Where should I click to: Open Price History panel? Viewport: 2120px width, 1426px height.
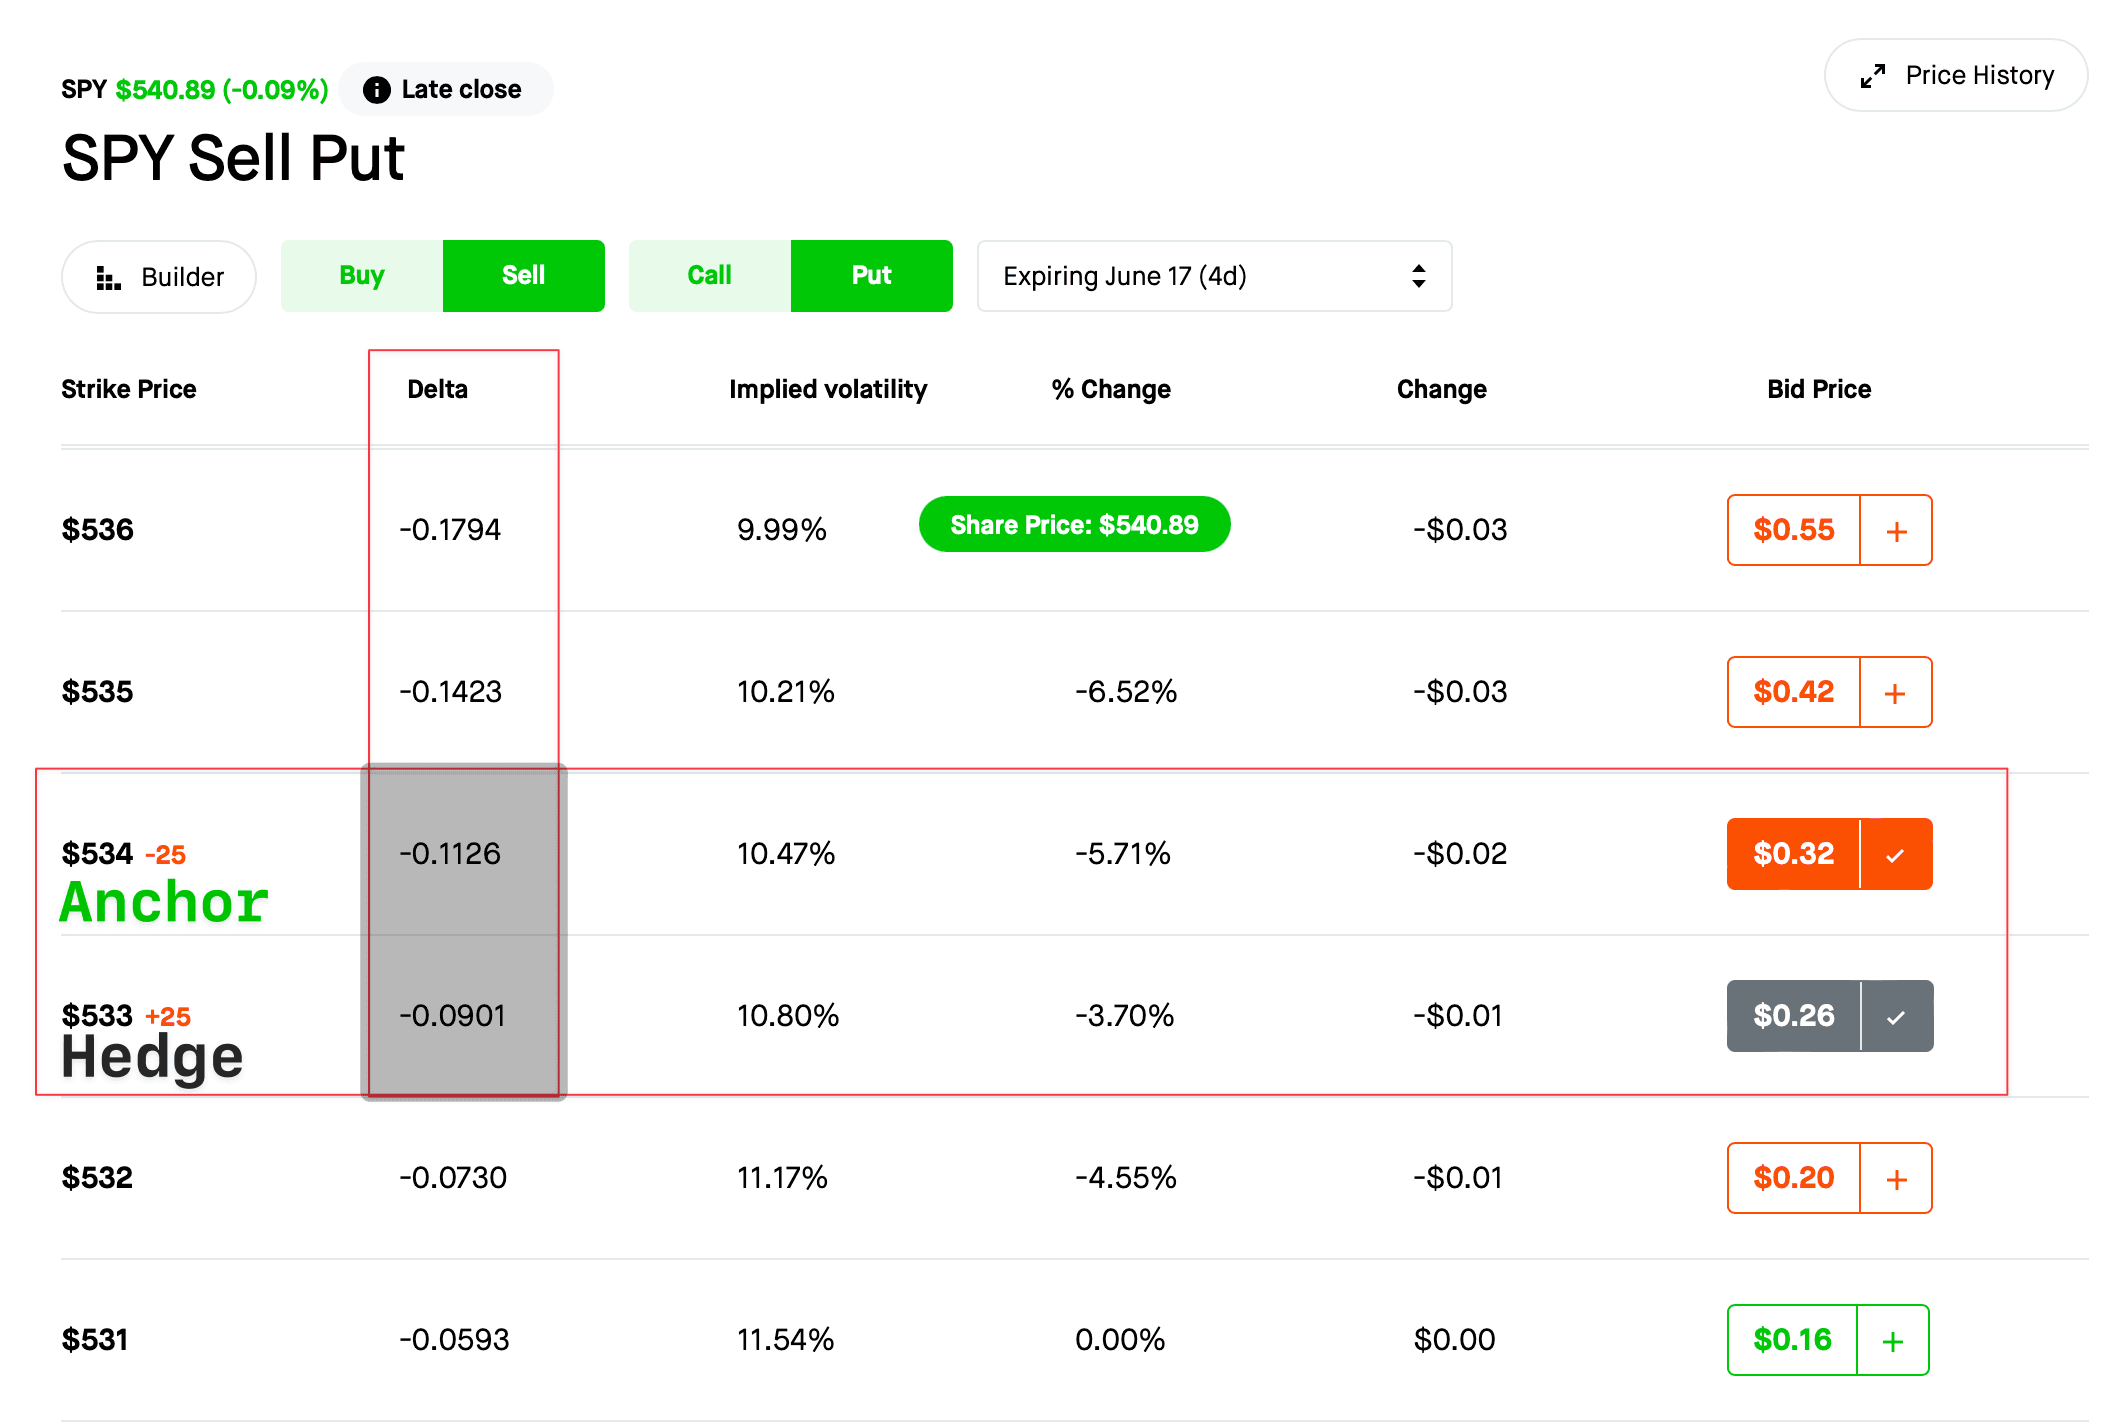1955,75
